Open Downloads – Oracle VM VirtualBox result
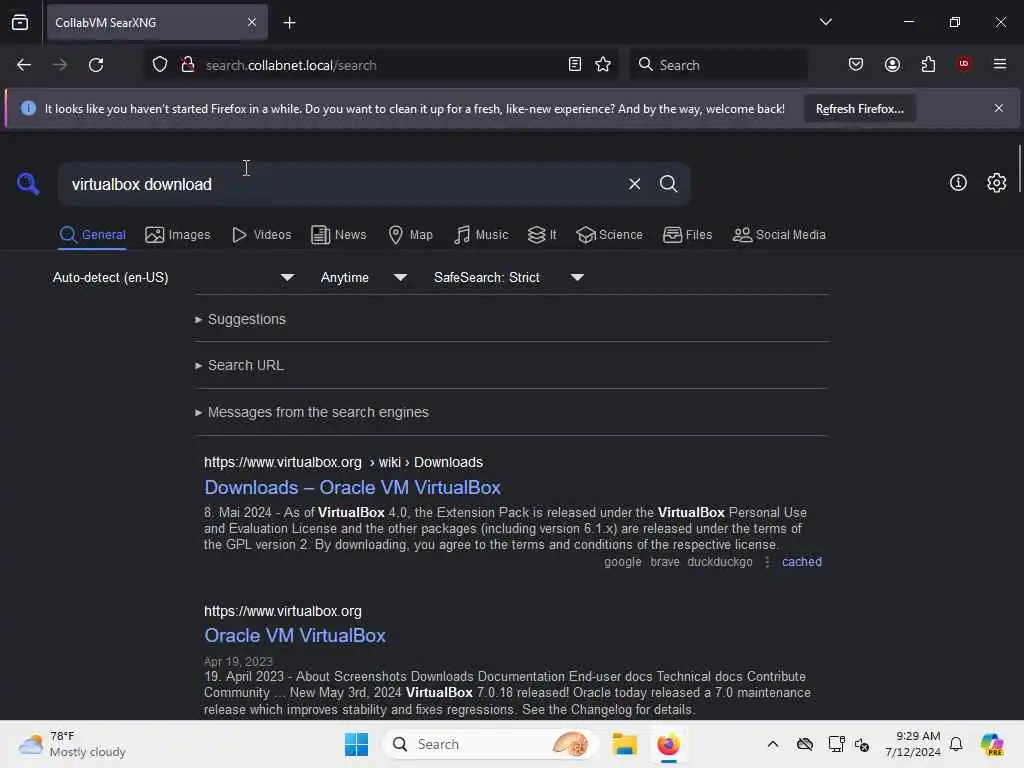 [352, 488]
